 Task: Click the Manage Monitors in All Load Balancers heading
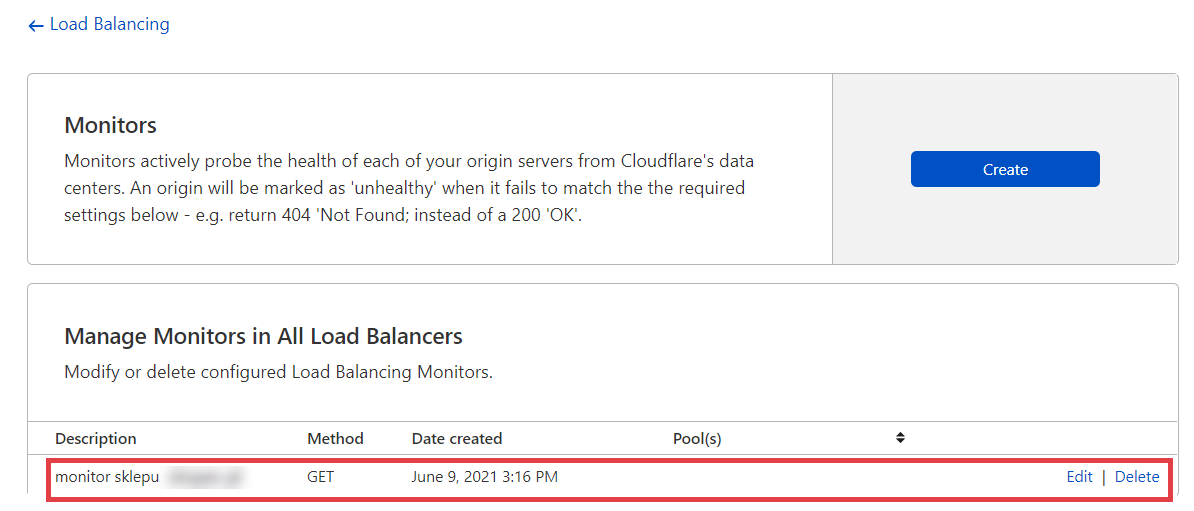coord(263,336)
